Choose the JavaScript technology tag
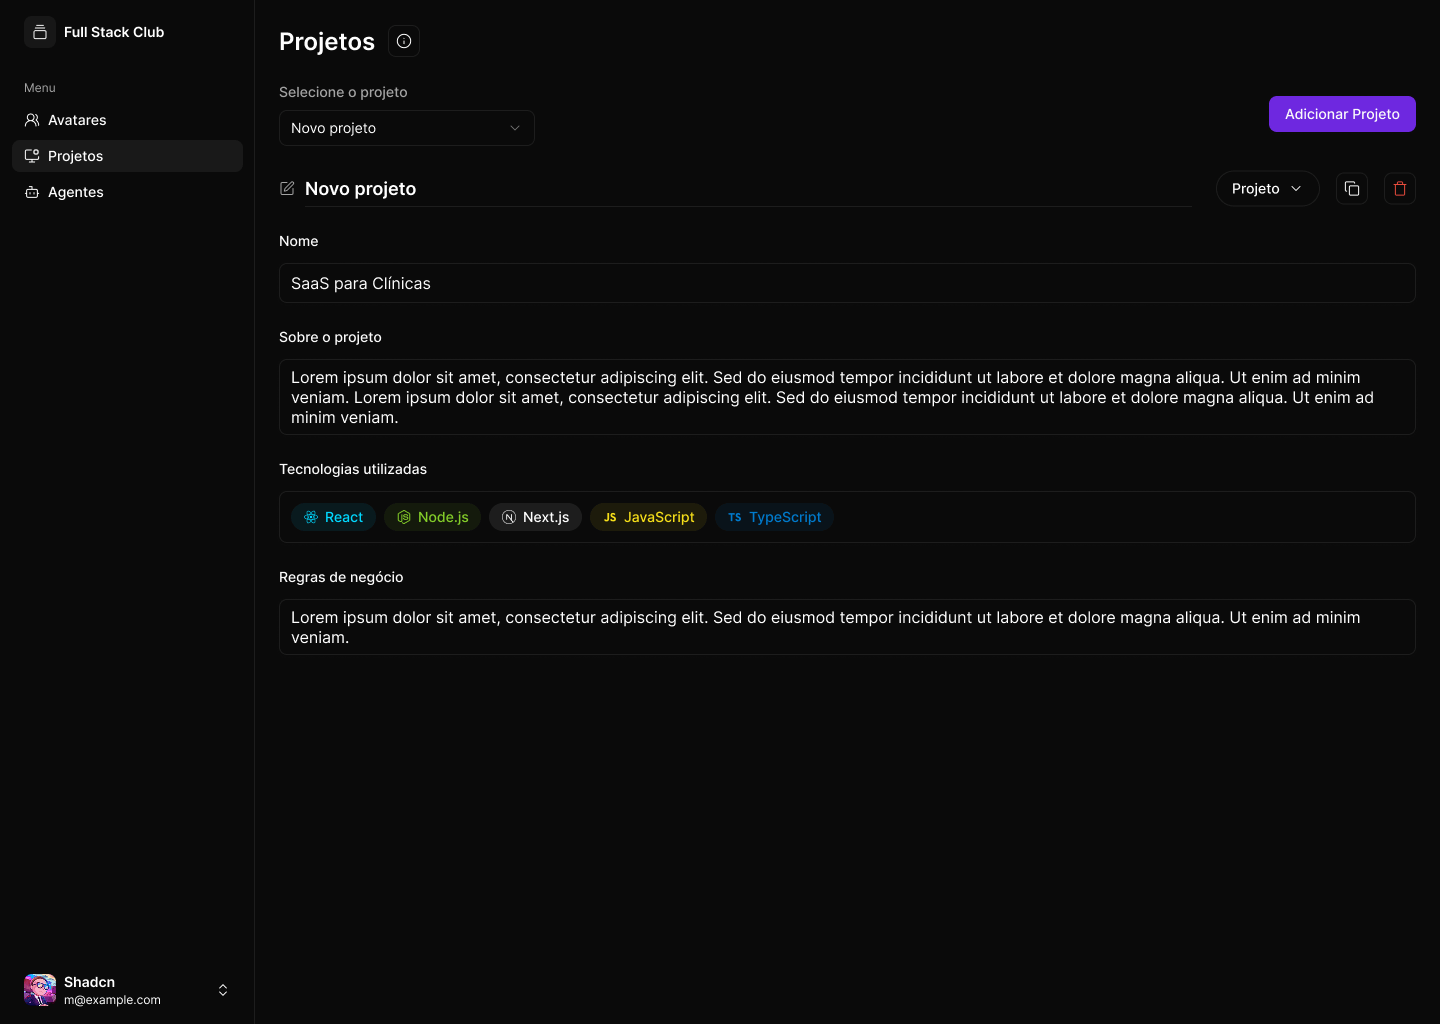This screenshot has height=1024, width=1440. pos(648,517)
